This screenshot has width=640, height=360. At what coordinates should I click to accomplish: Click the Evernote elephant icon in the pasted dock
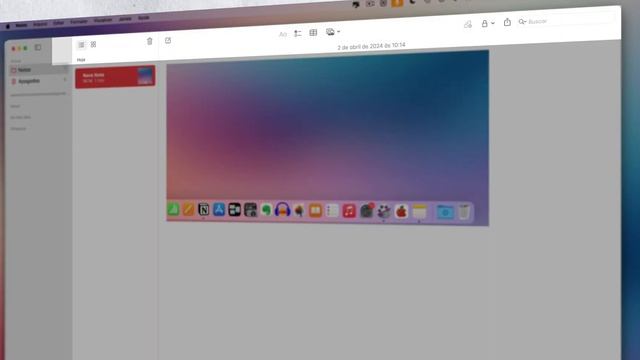click(266, 210)
